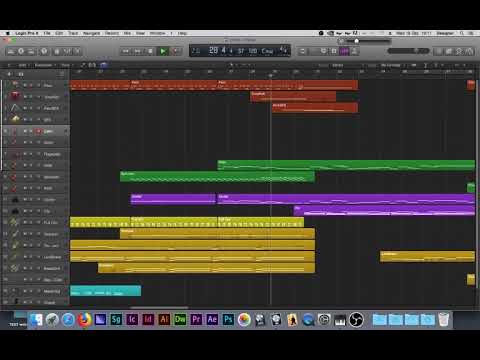Open the List Editors panel icon
The height and width of the screenshot is (360, 480).
[439, 51]
